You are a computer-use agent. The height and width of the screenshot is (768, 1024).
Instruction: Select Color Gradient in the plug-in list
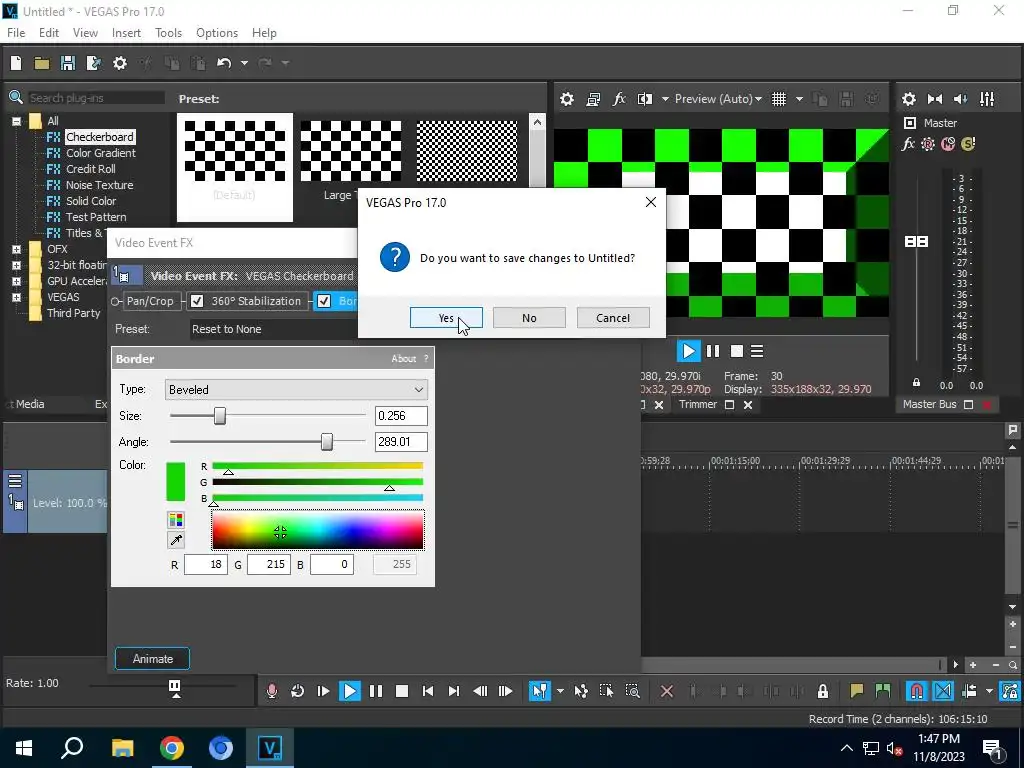coord(101,153)
